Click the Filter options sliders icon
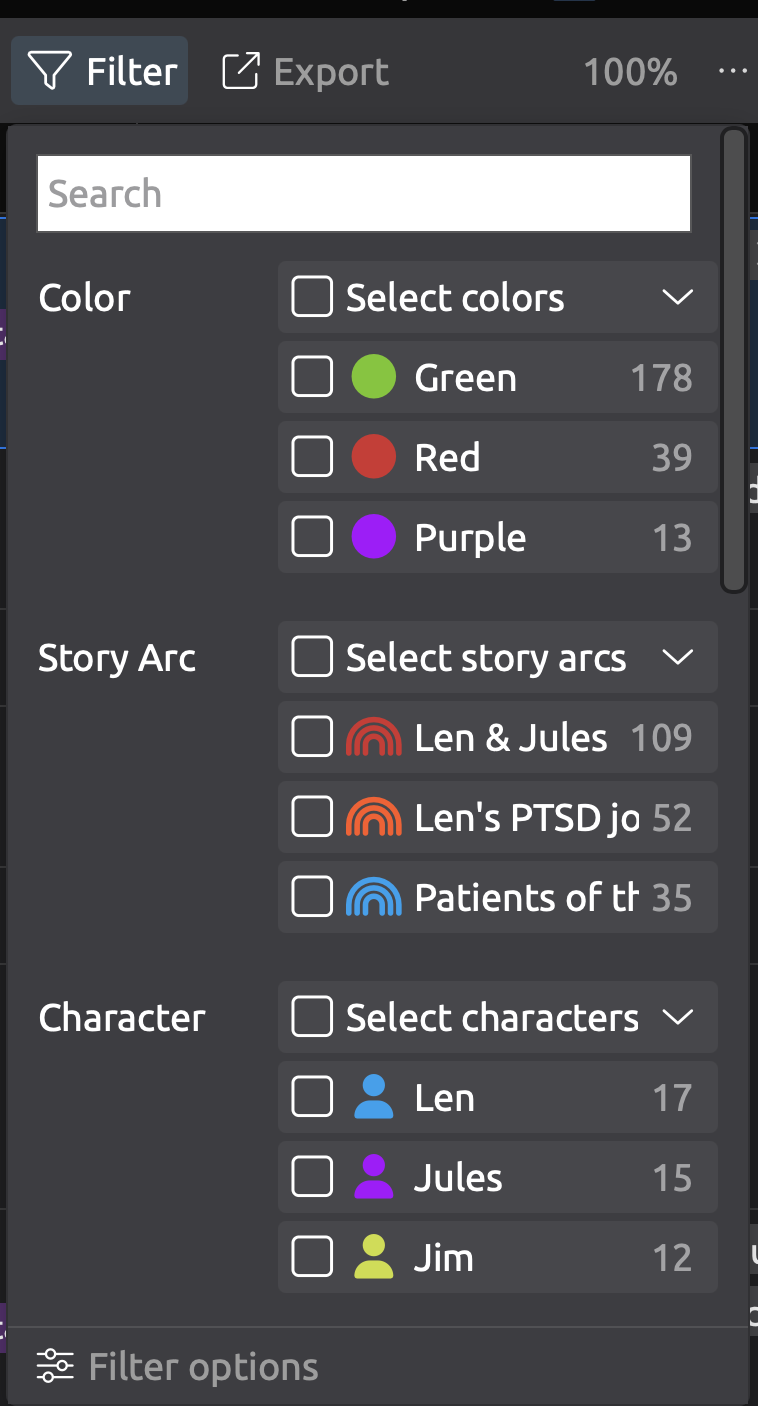This screenshot has height=1406, width=758. click(x=55, y=1366)
